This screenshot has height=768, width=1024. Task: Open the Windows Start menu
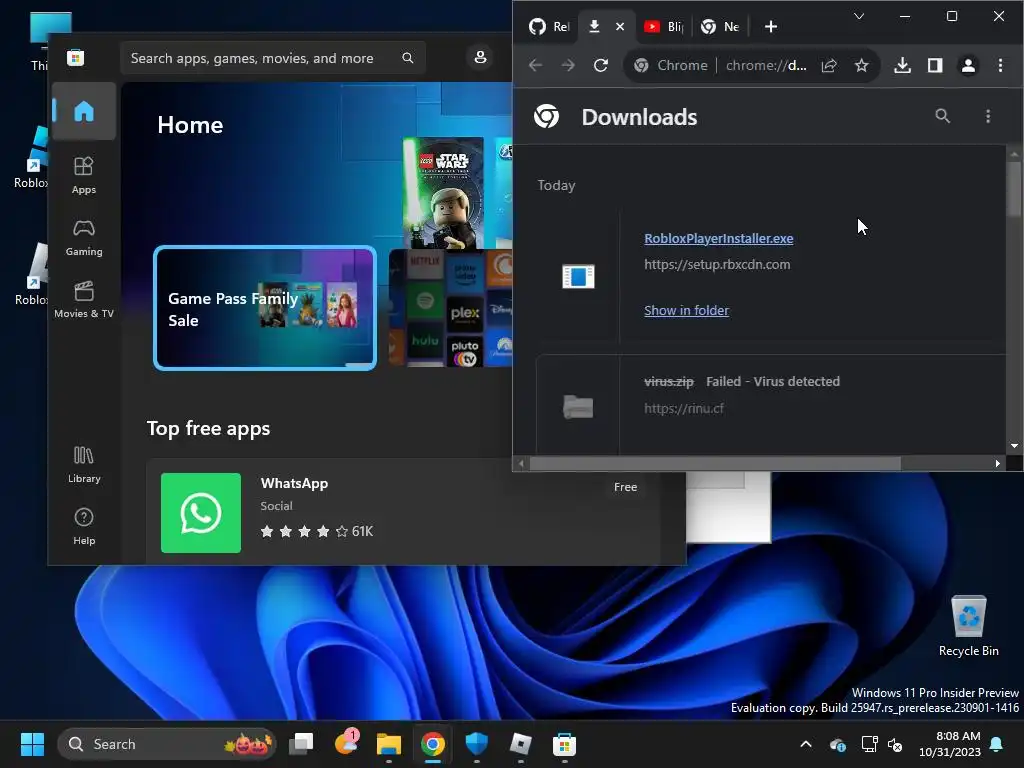pyautogui.click(x=32, y=744)
